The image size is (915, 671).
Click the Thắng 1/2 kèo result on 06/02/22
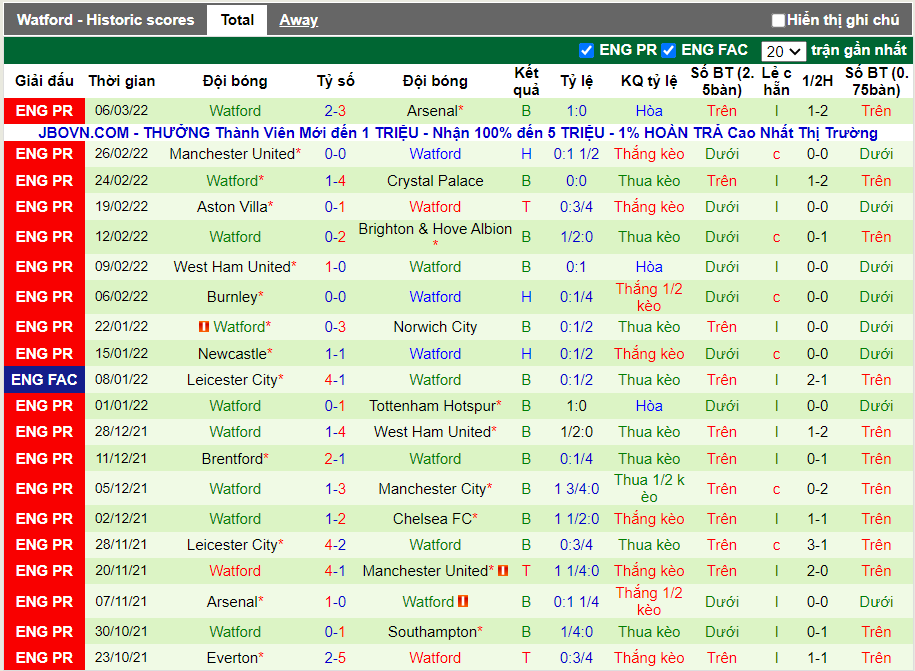pyautogui.click(x=649, y=297)
